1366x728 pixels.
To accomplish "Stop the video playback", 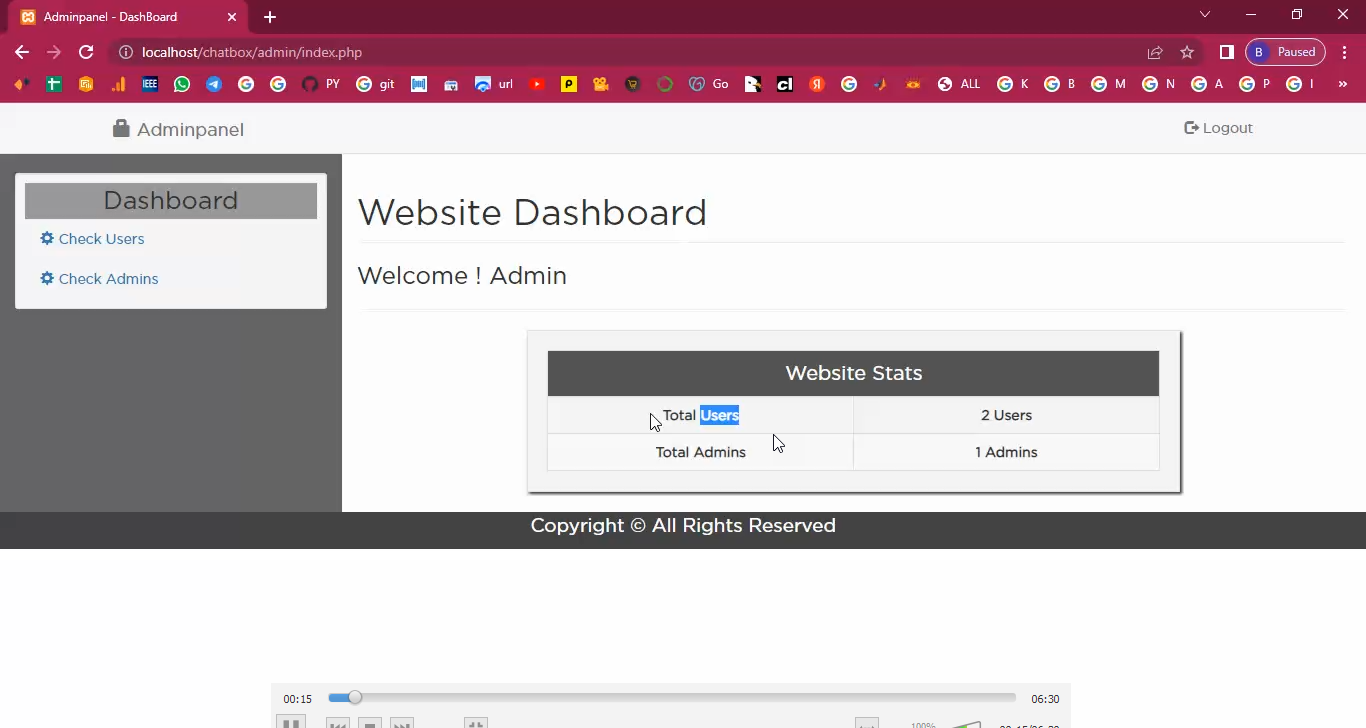I will click(370, 724).
